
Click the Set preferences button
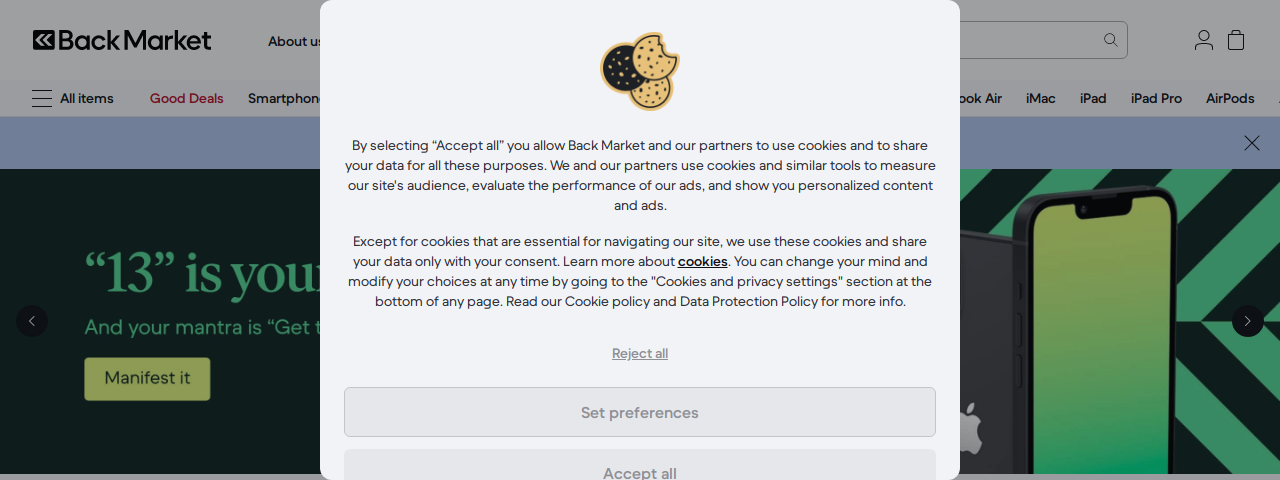640,412
